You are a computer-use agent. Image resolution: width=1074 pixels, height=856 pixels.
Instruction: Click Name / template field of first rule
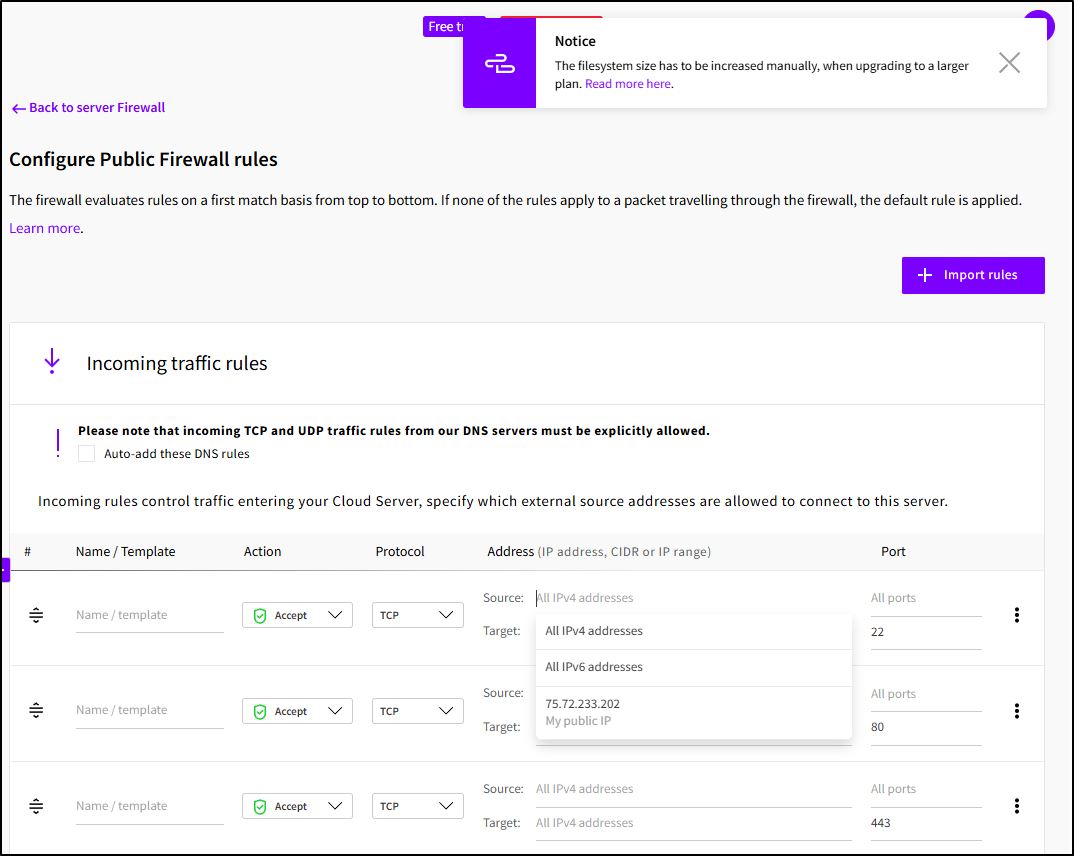(149, 615)
